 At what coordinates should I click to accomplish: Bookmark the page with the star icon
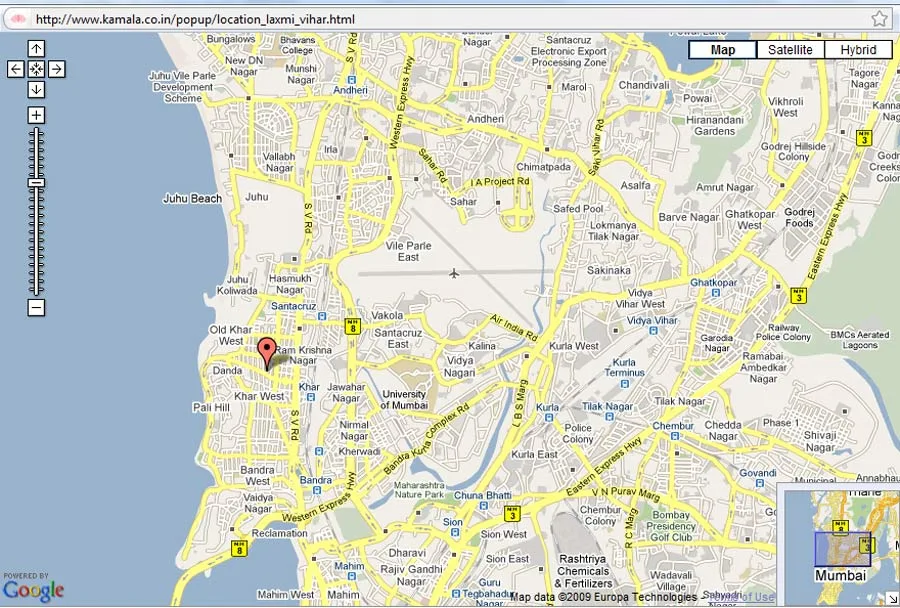pyautogui.click(x=879, y=19)
